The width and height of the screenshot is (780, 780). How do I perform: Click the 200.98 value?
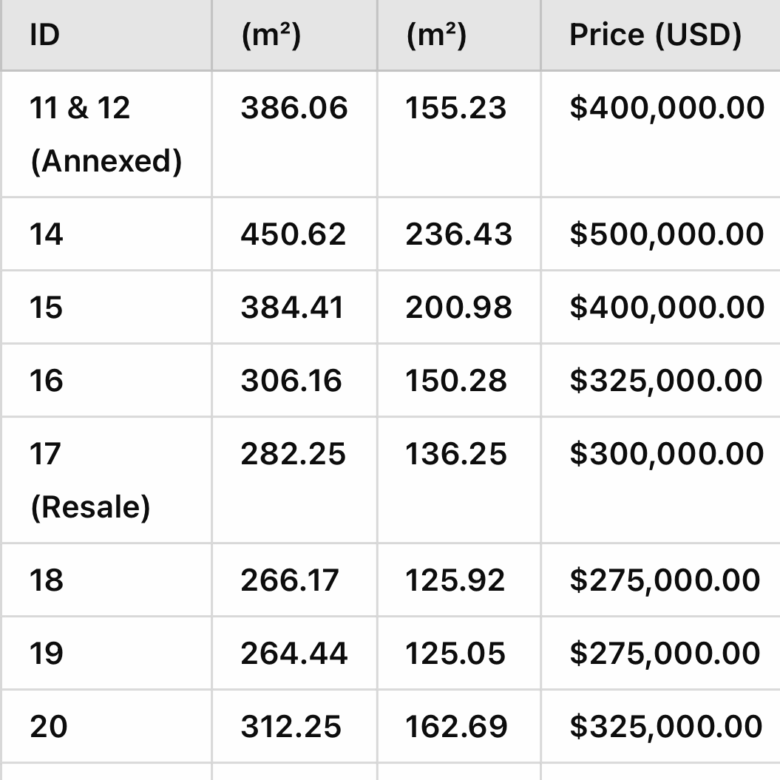tap(458, 307)
